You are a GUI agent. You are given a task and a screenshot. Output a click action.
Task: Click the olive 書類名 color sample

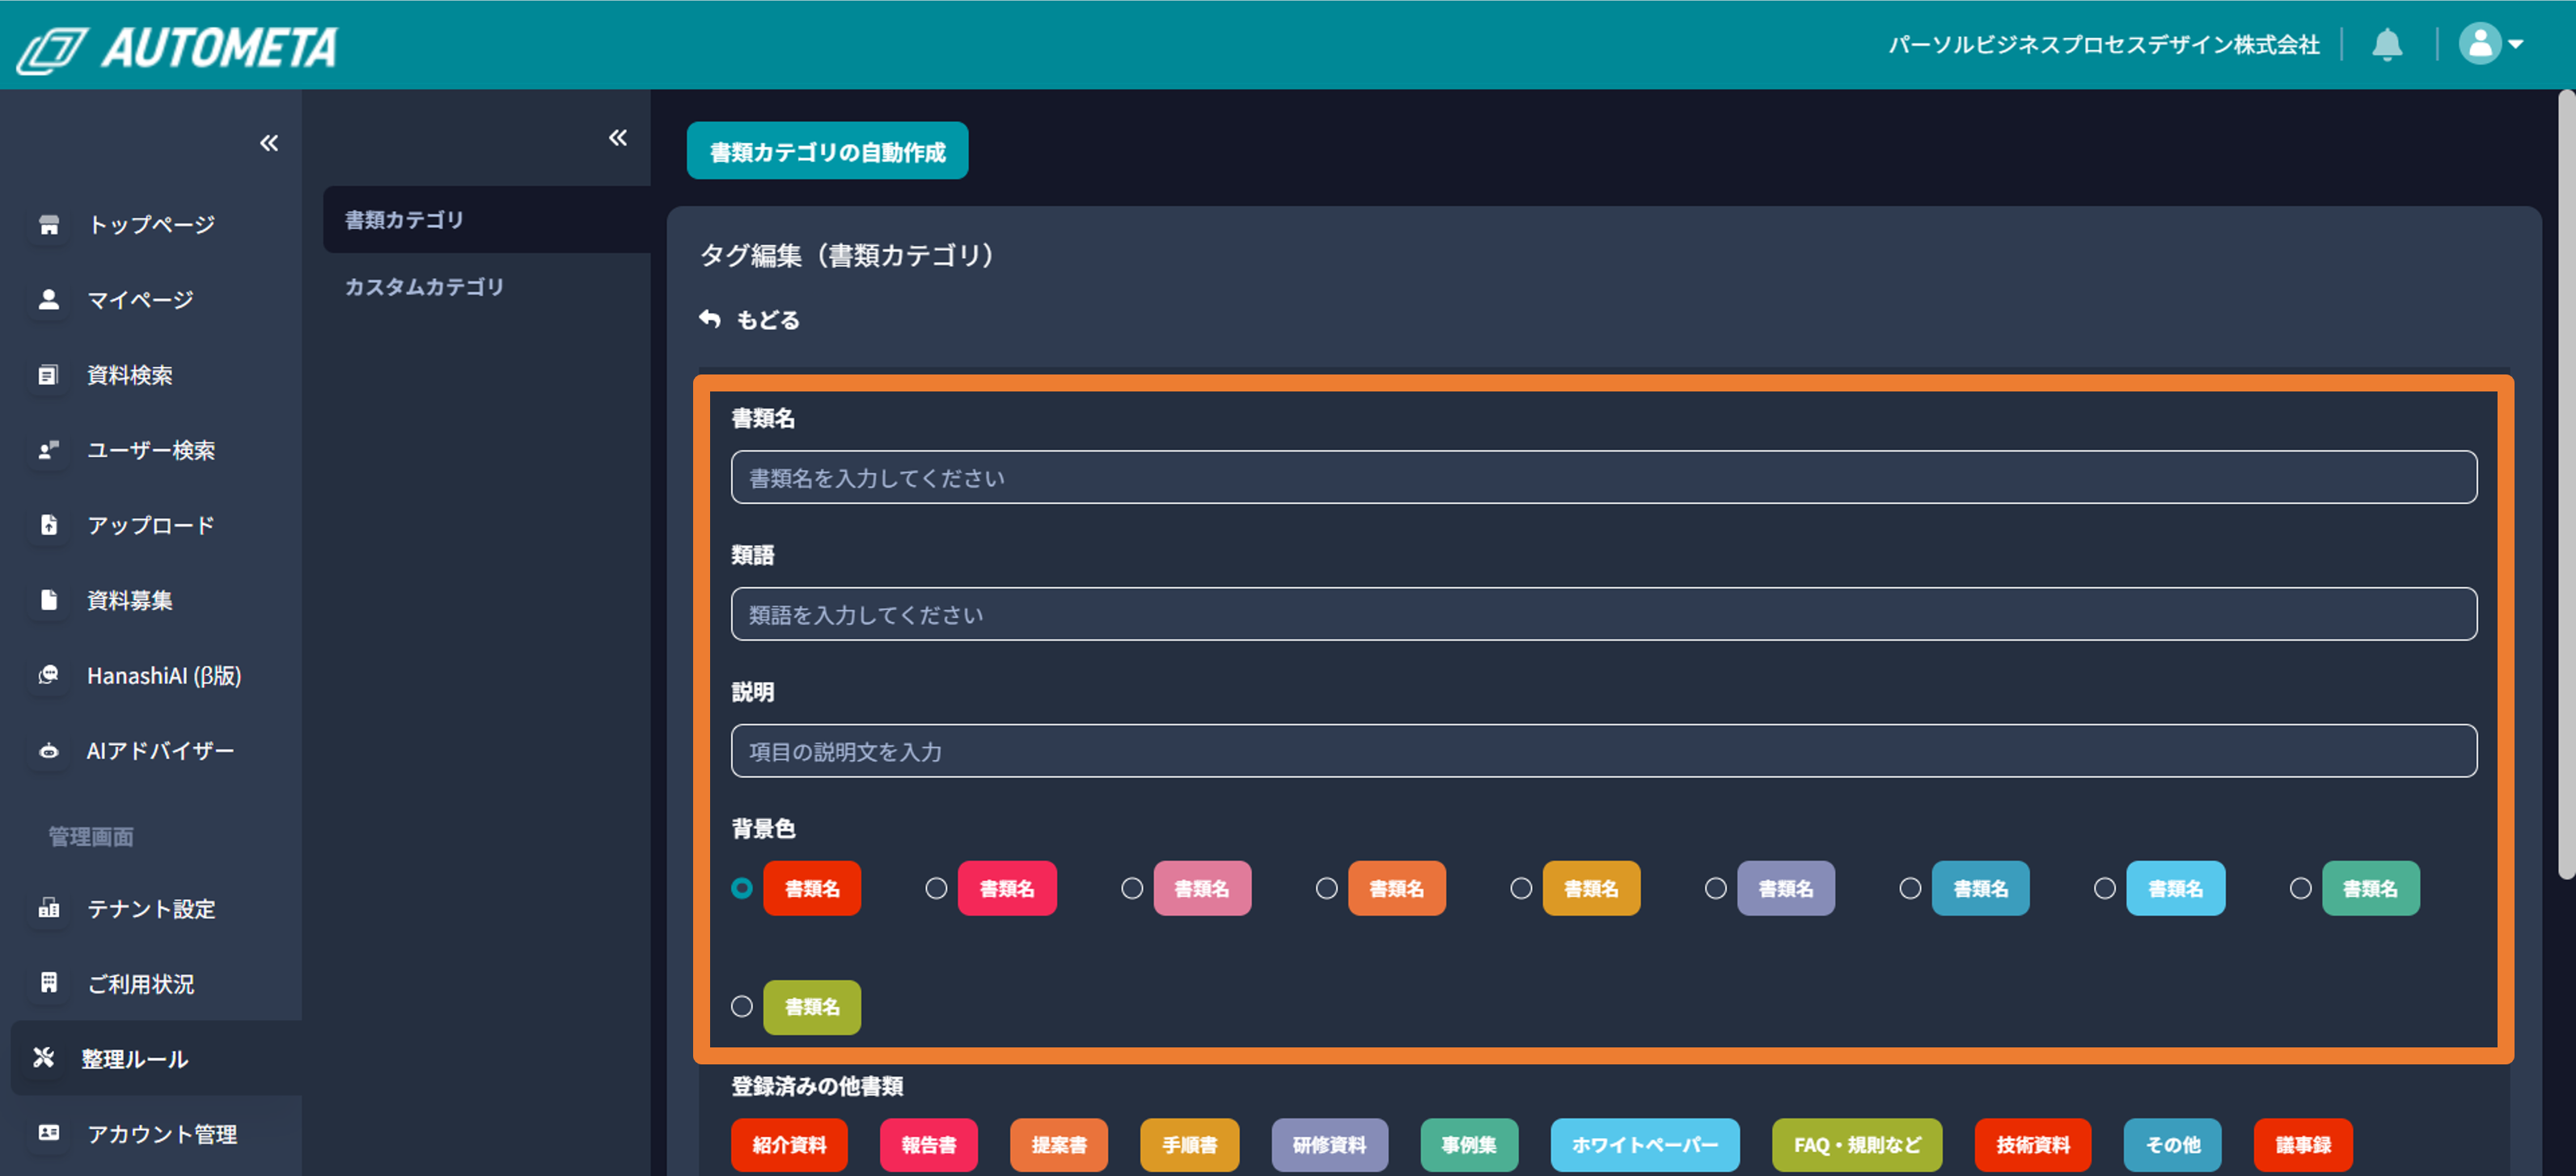812,1007
